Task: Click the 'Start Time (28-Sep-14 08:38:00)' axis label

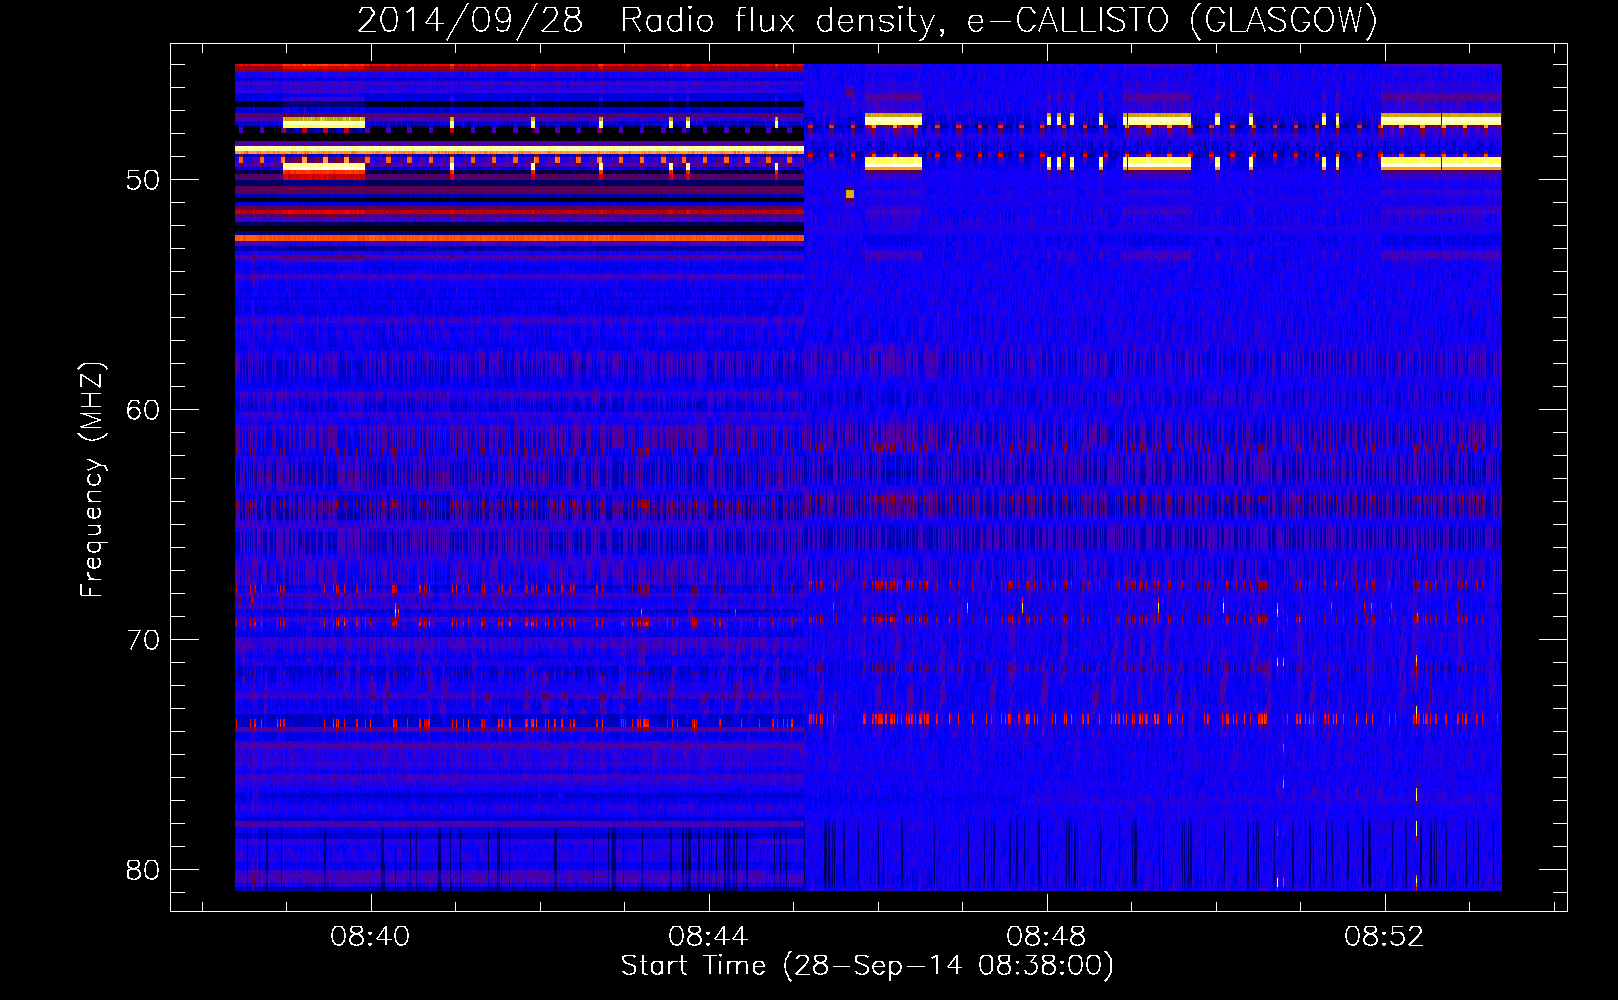Action: [867, 966]
